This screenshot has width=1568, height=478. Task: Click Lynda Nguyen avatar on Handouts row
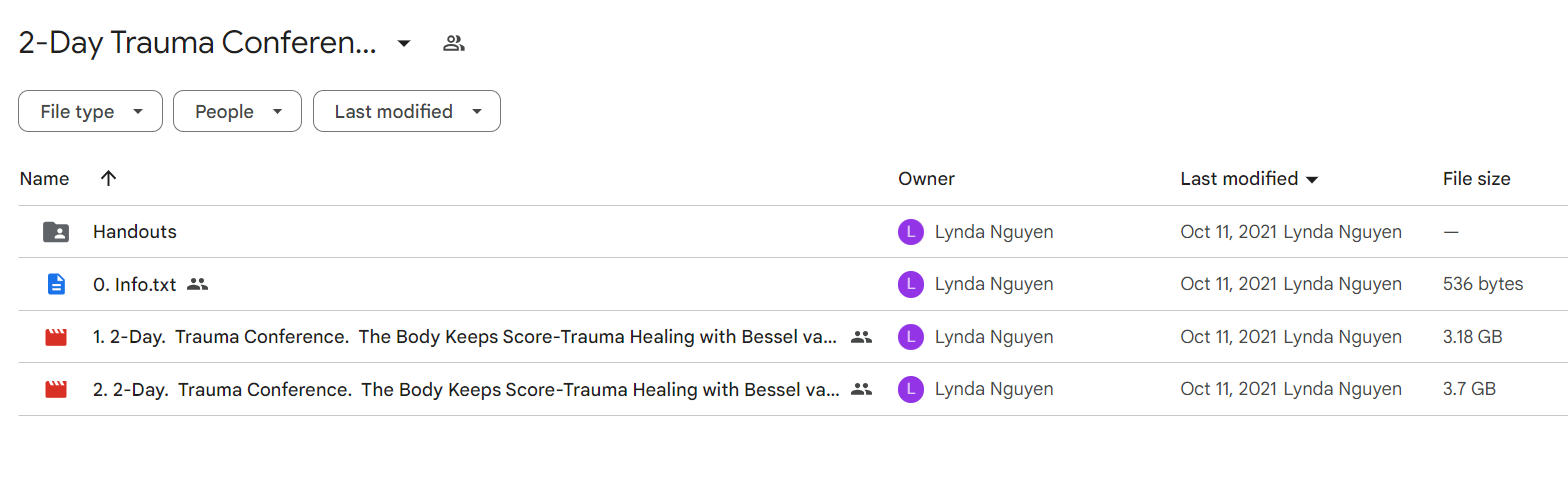tap(910, 232)
